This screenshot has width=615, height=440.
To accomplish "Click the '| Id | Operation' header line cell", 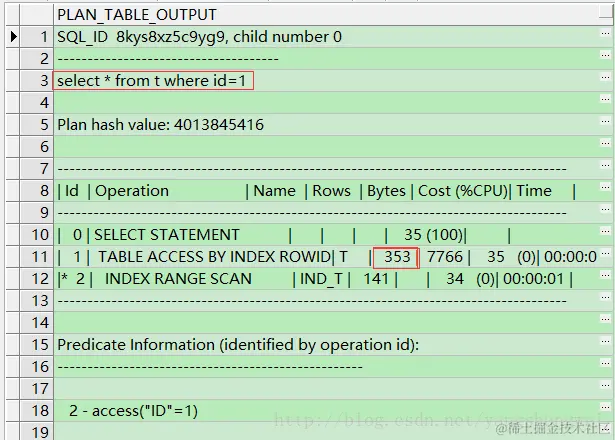I will pyautogui.click(x=333, y=191).
